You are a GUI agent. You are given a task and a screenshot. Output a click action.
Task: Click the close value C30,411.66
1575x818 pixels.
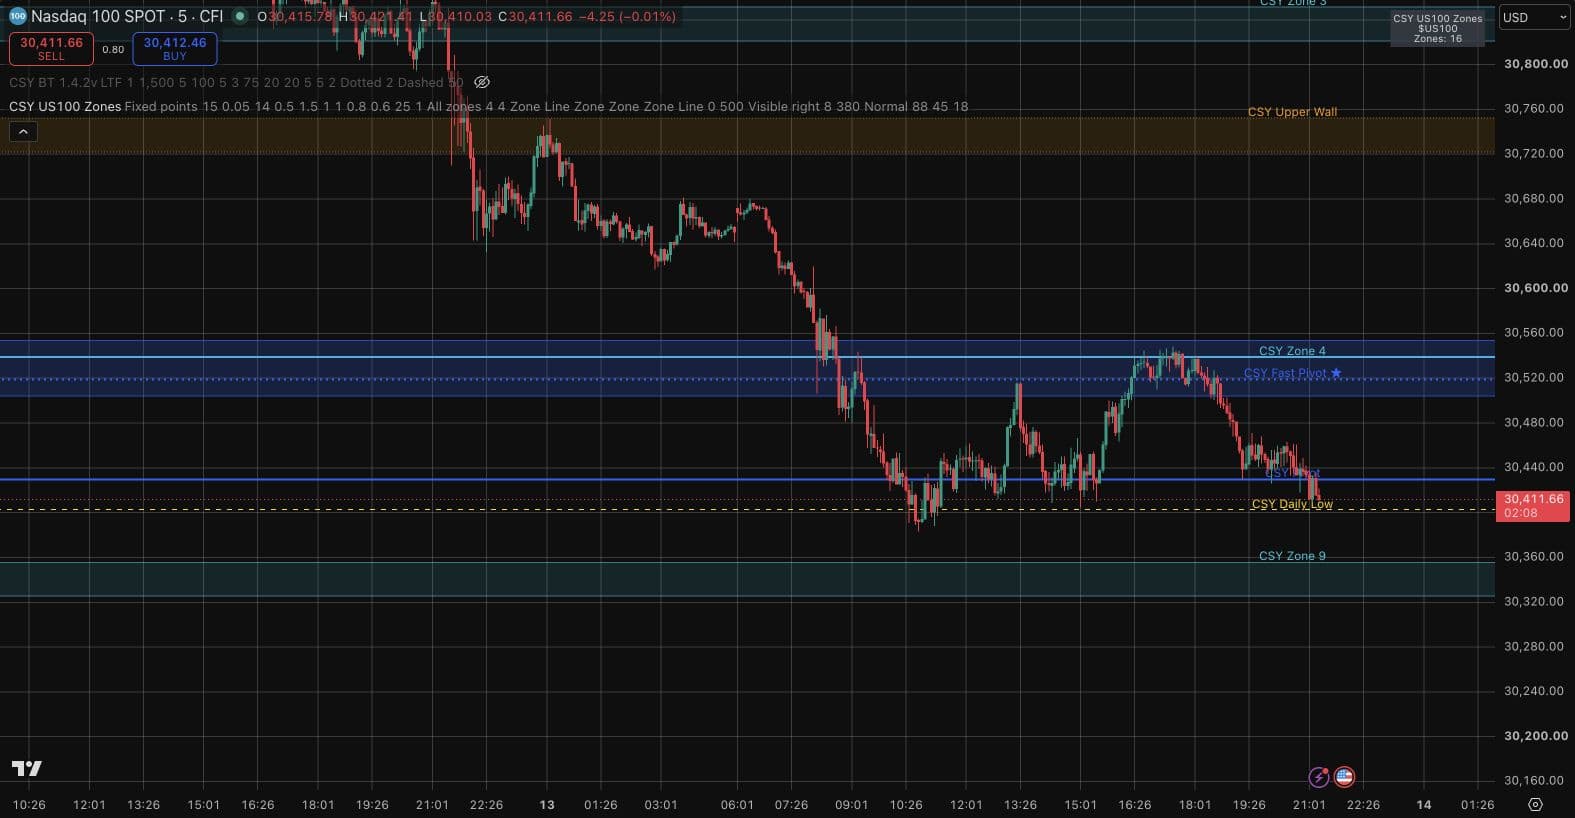[535, 16]
